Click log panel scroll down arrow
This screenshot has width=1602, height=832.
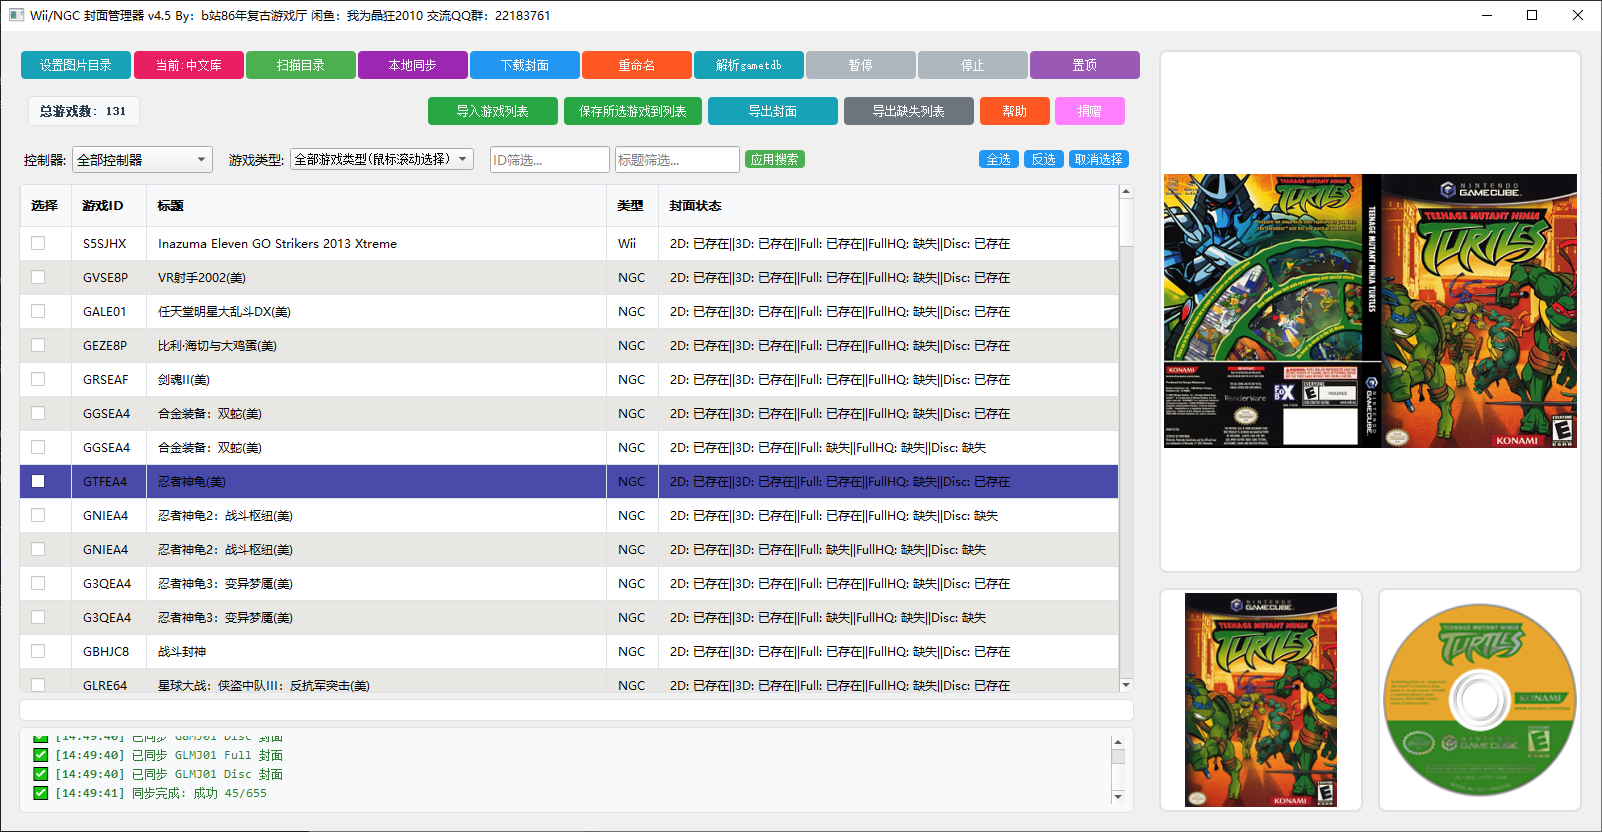[1118, 797]
